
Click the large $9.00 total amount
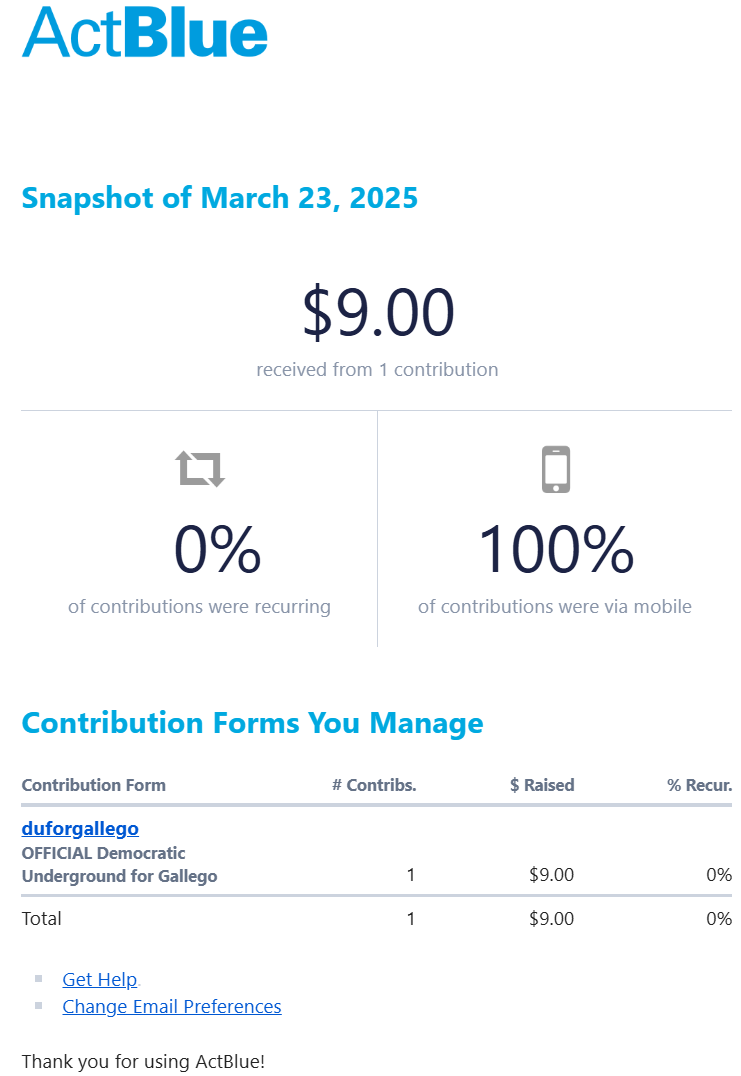coord(378,312)
